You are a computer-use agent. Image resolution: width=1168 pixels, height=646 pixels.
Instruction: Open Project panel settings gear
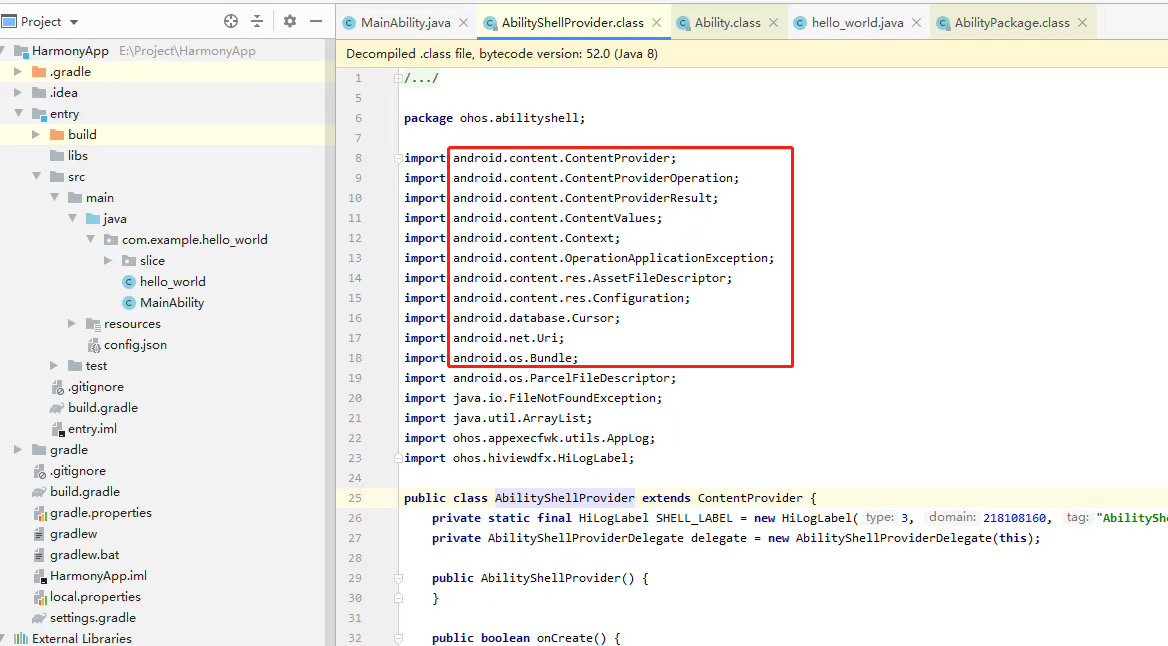click(x=290, y=22)
